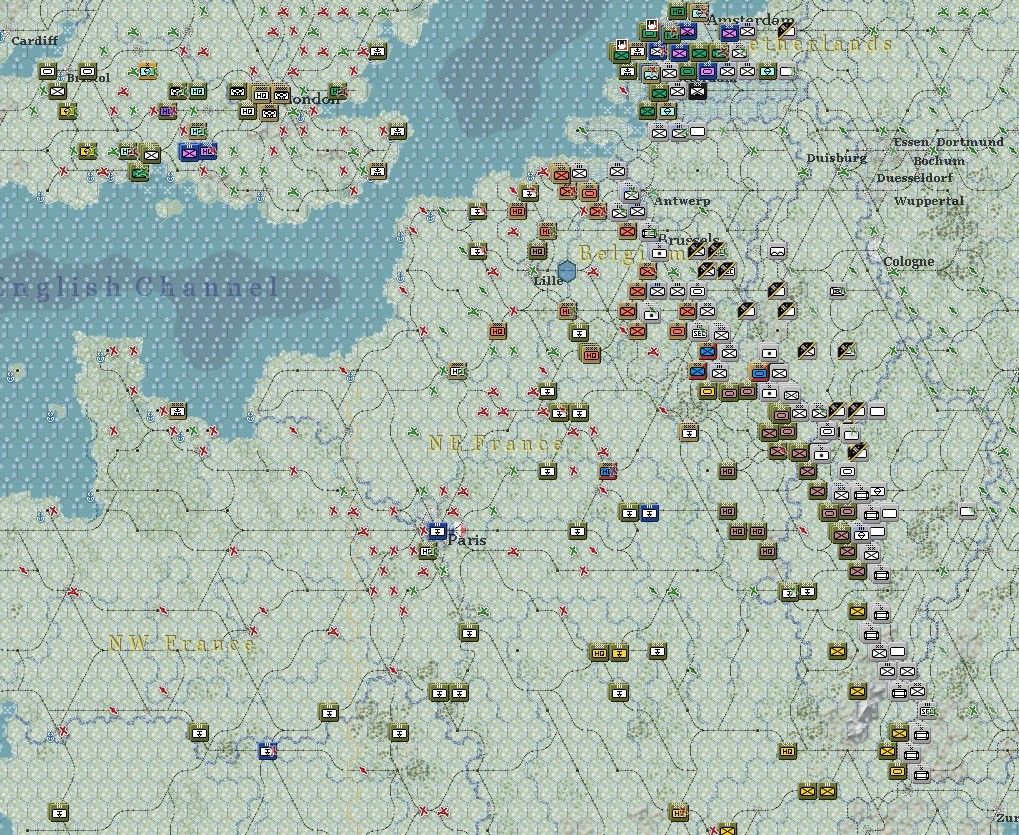The width and height of the screenshot is (1019, 835).
Task: Click the anchor port icon south of London
Action: click(x=301, y=118)
